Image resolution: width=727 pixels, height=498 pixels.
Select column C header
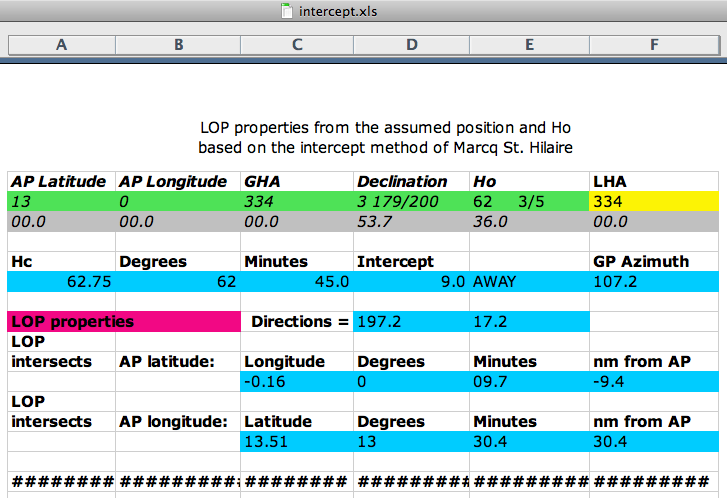coord(297,45)
